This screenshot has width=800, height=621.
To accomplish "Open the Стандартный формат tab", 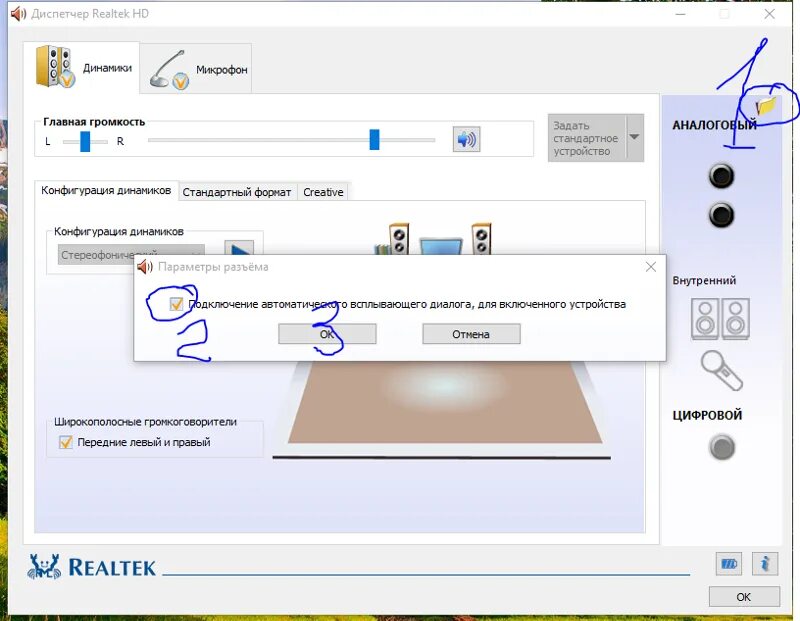I will (x=237, y=192).
